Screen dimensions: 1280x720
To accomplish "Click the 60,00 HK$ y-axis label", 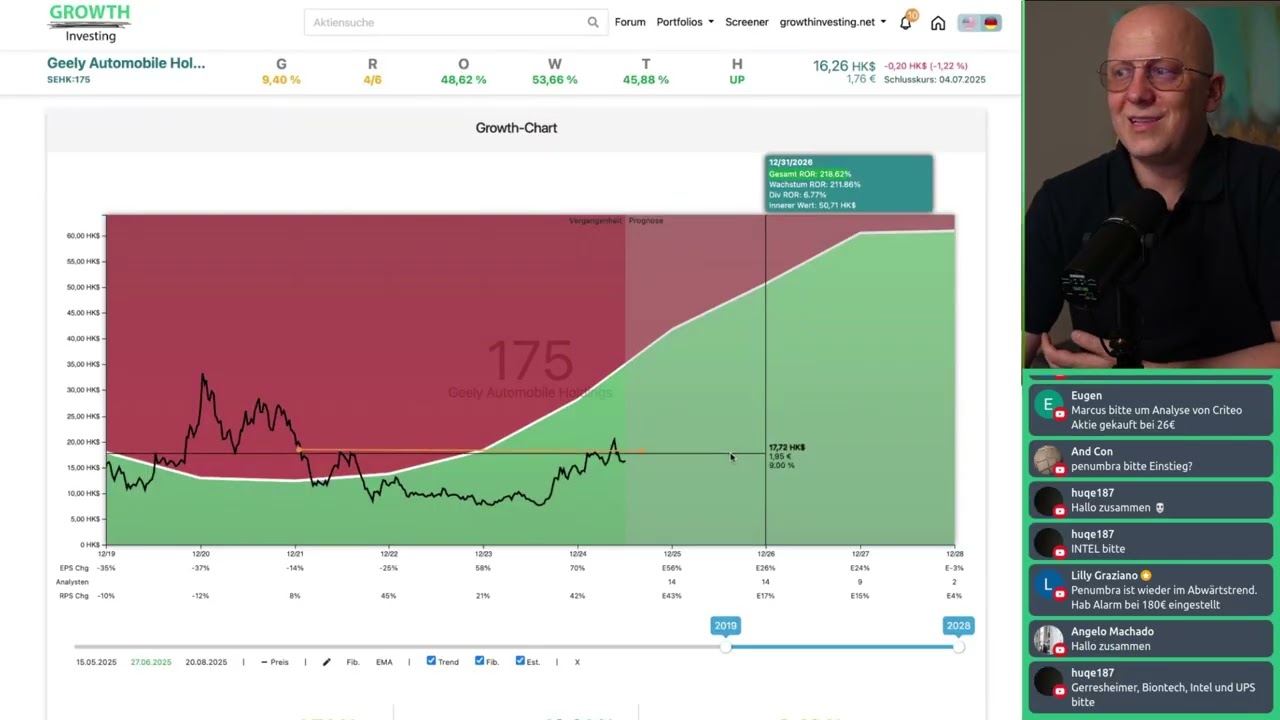I will tap(83, 236).
